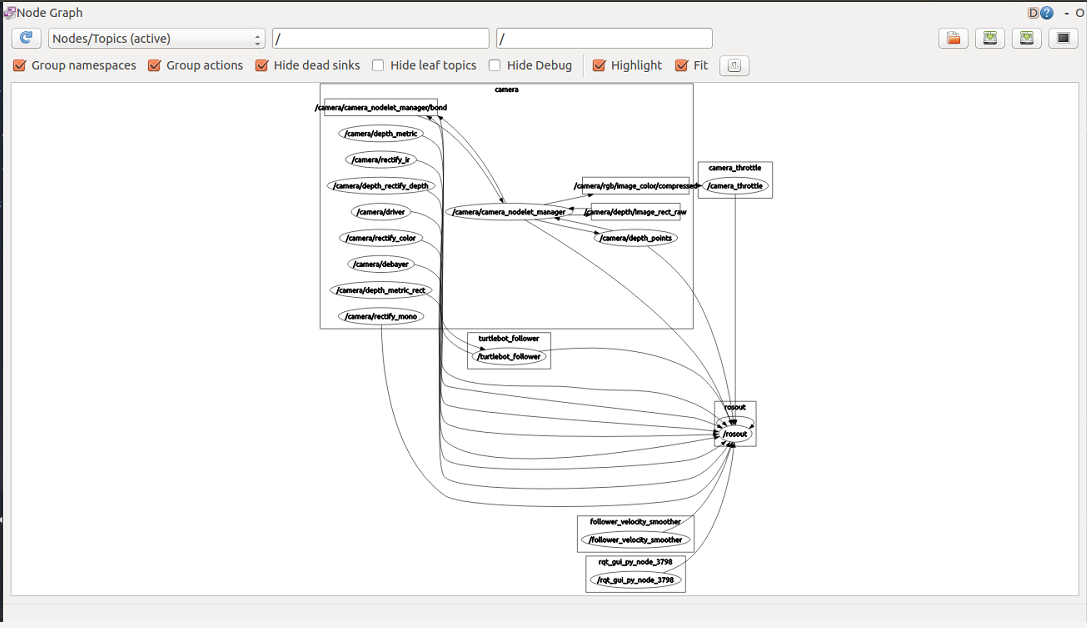1087x628 pixels.
Task: Click the first namespace filter field
Action: pyautogui.click(x=381, y=39)
